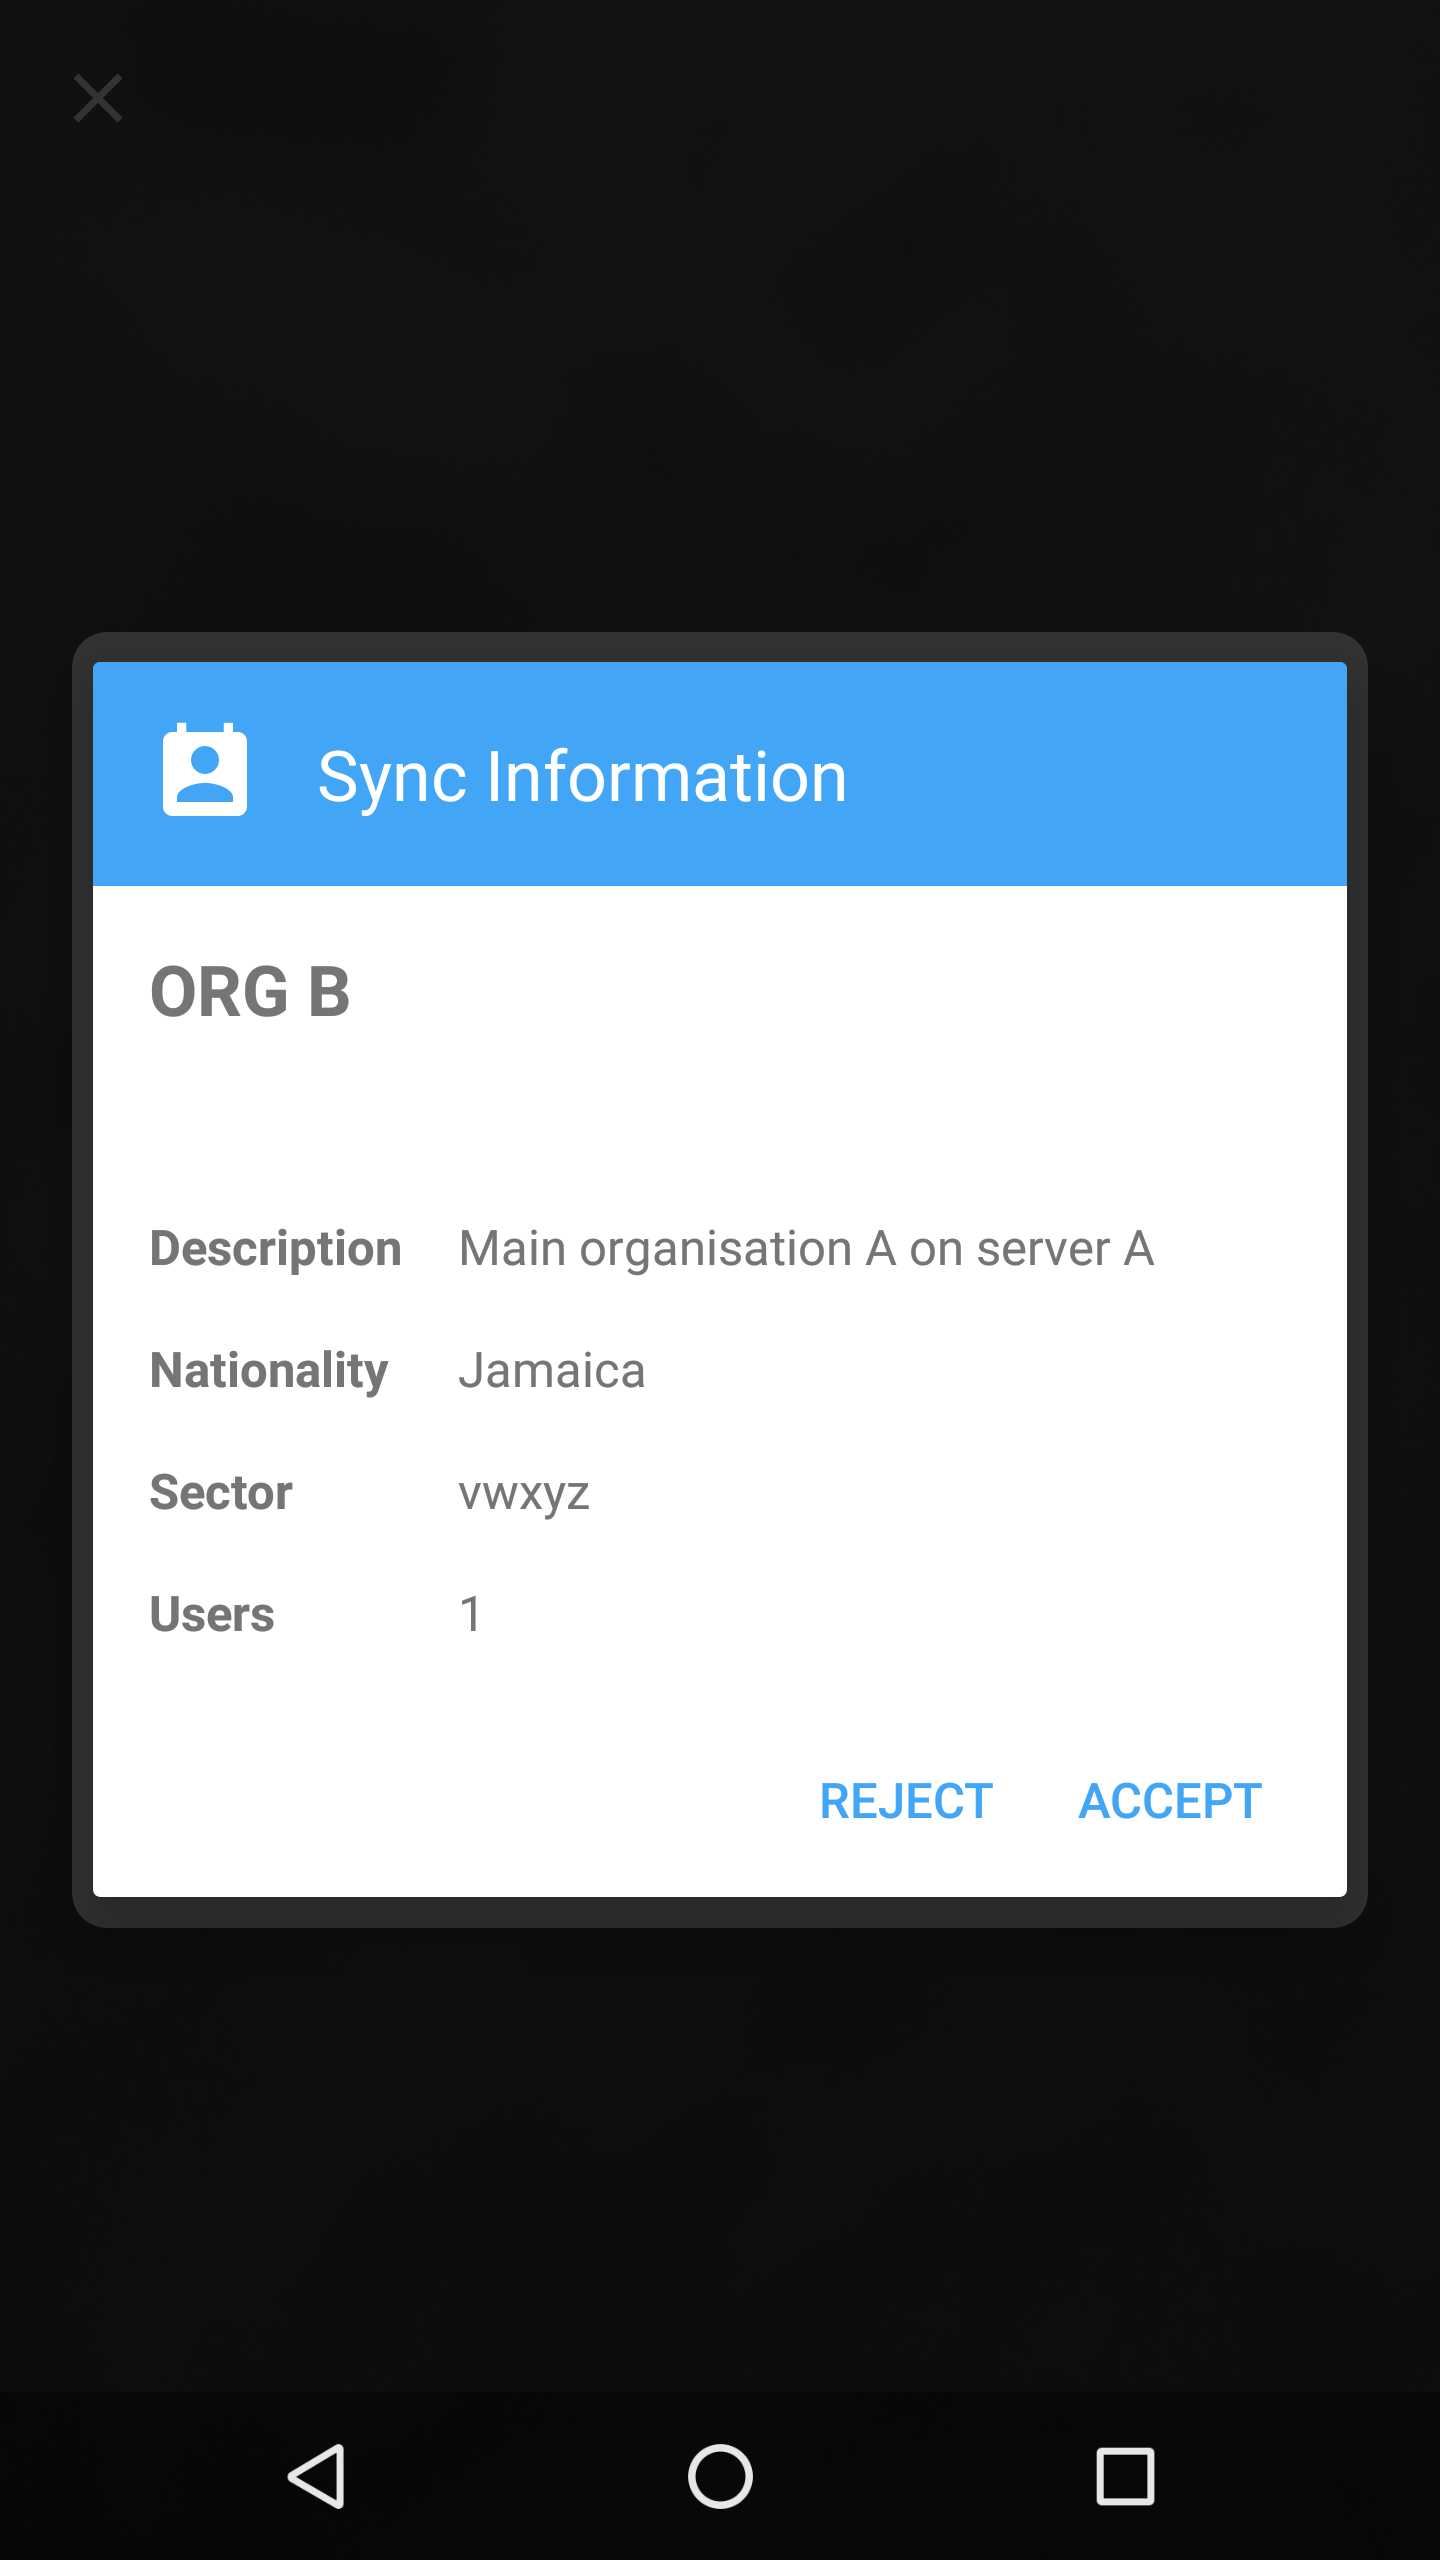Click the Users label
This screenshot has width=1440, height=2560.
click(x=212, y=1615)
